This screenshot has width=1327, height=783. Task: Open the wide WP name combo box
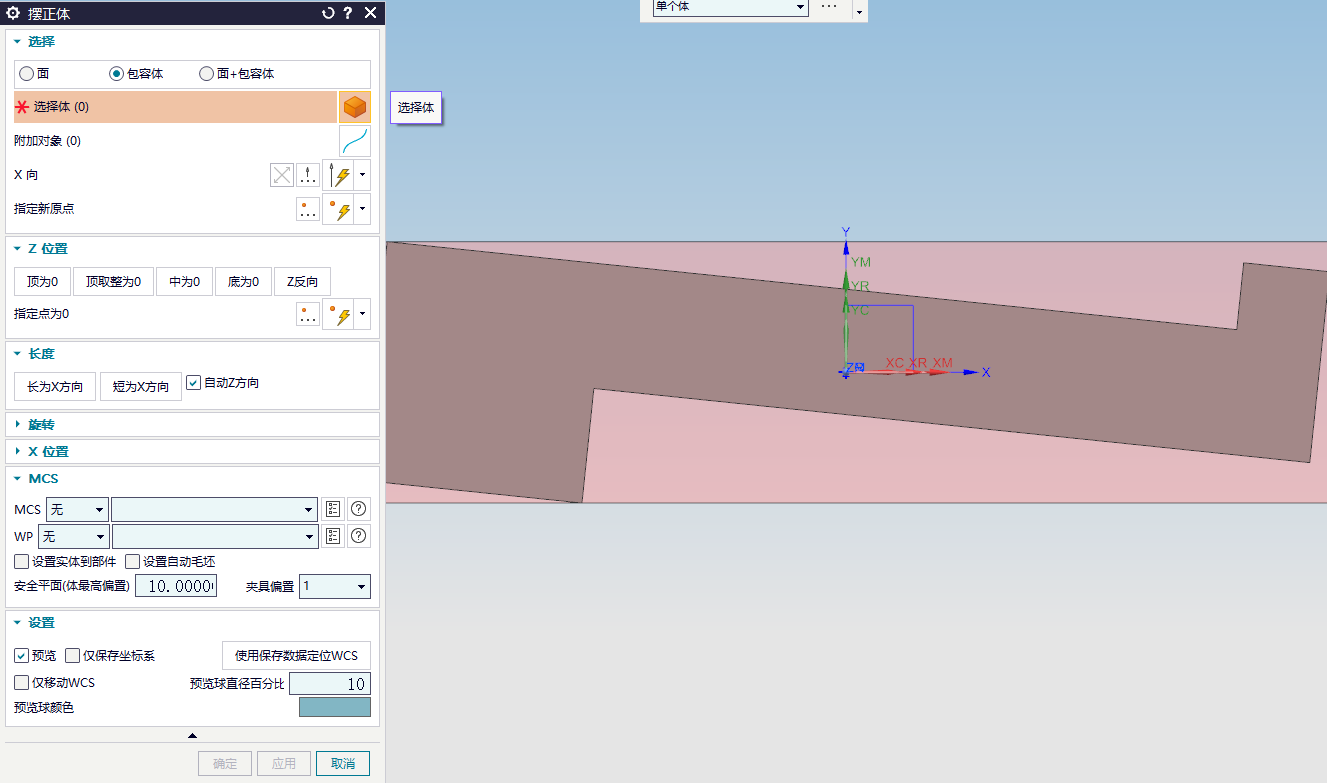(x=214, y=537)
